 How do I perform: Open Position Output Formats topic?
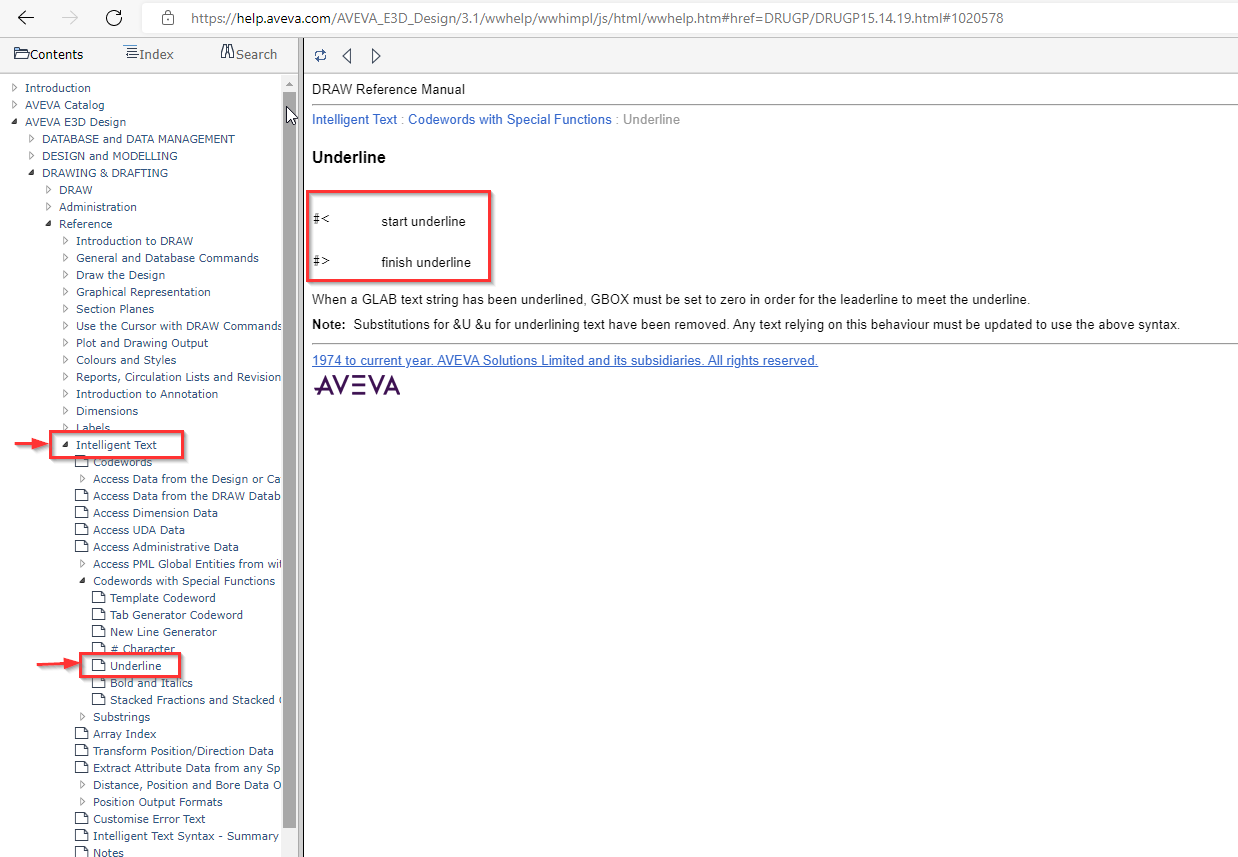[158, 802]
